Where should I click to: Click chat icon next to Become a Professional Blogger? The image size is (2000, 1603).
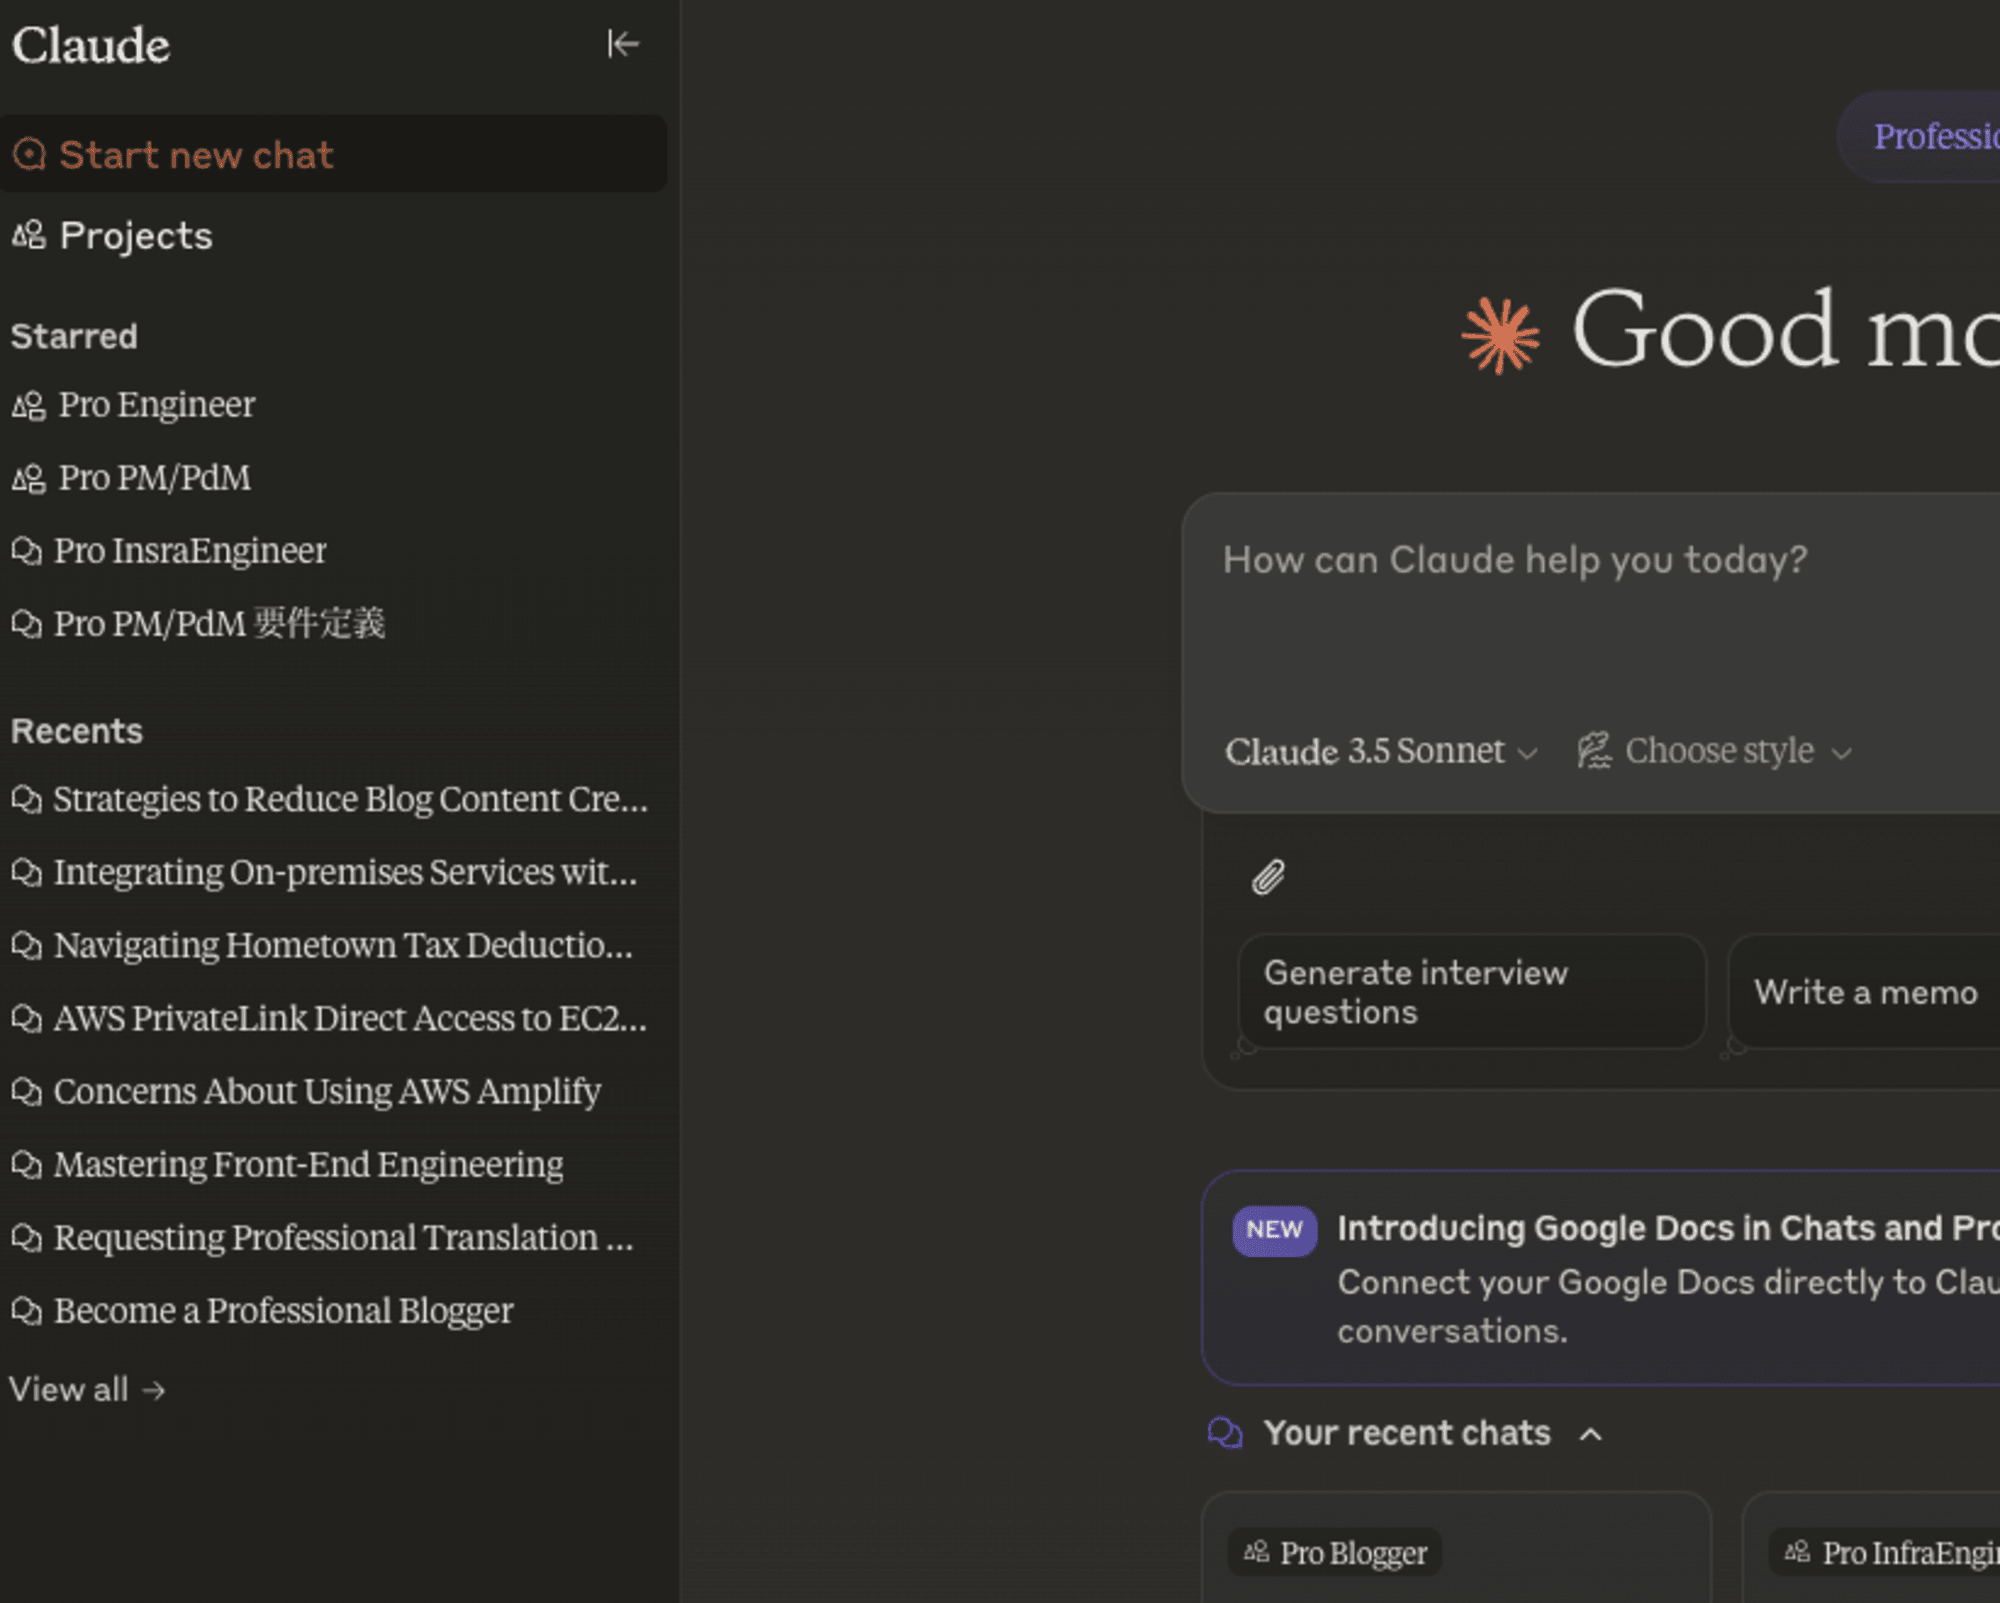pos(27,1311)
